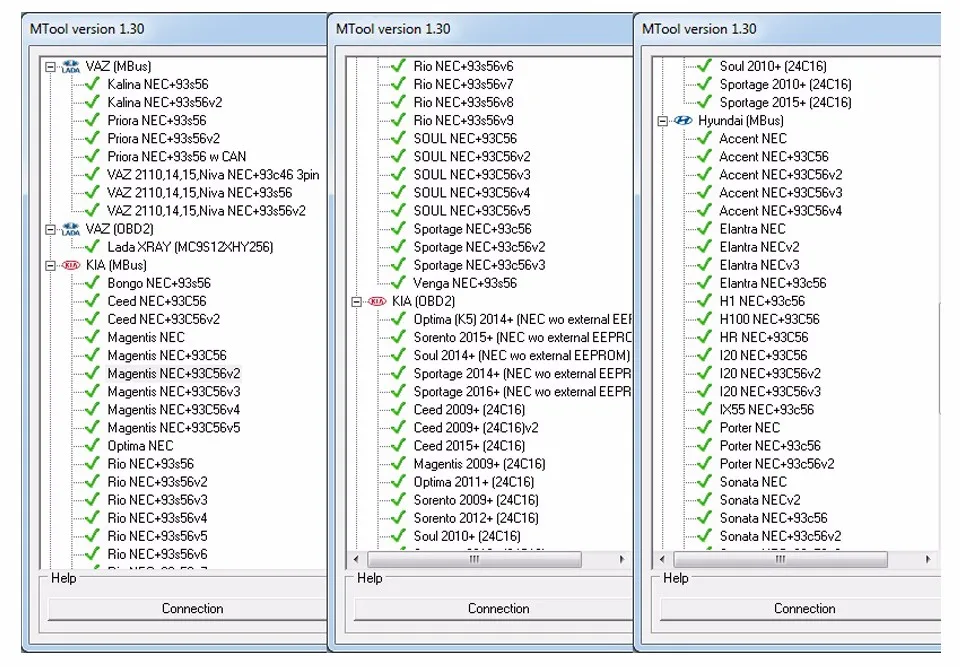Image resolution: width=960 pixels, height=667 pixels.
Task: Select Kalina NEC+93s56v2 in the tree
Action: (x=165, y=102)
